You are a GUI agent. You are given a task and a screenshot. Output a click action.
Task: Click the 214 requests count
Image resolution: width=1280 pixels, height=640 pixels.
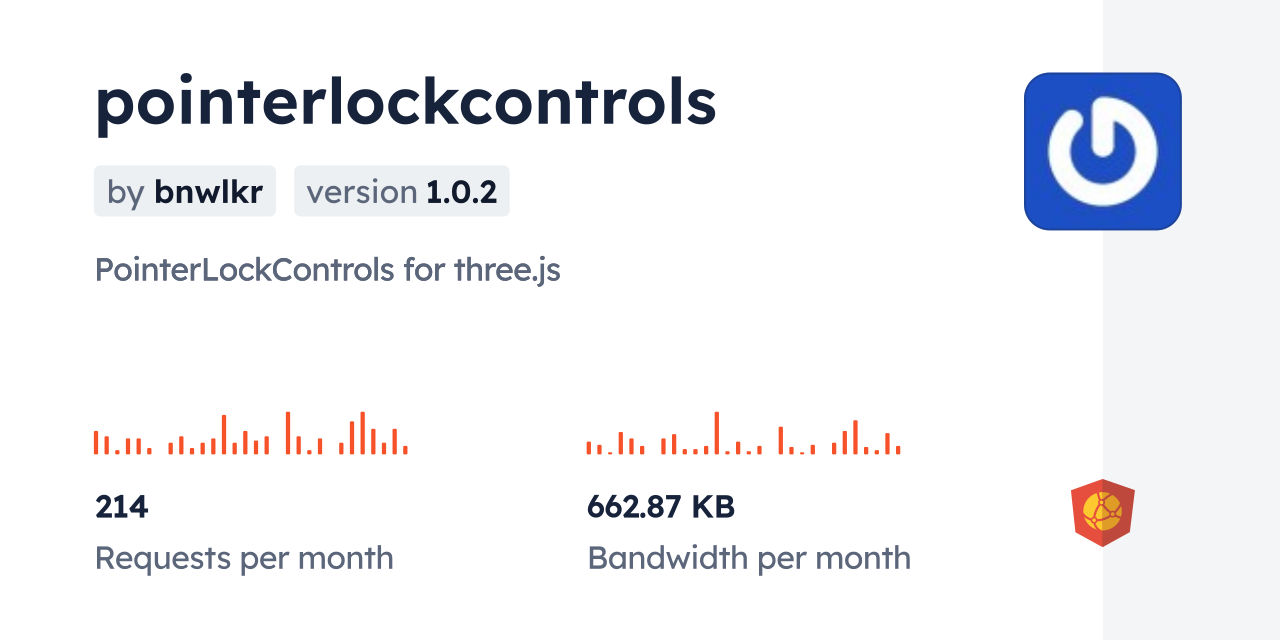click(x=121, y=507)
